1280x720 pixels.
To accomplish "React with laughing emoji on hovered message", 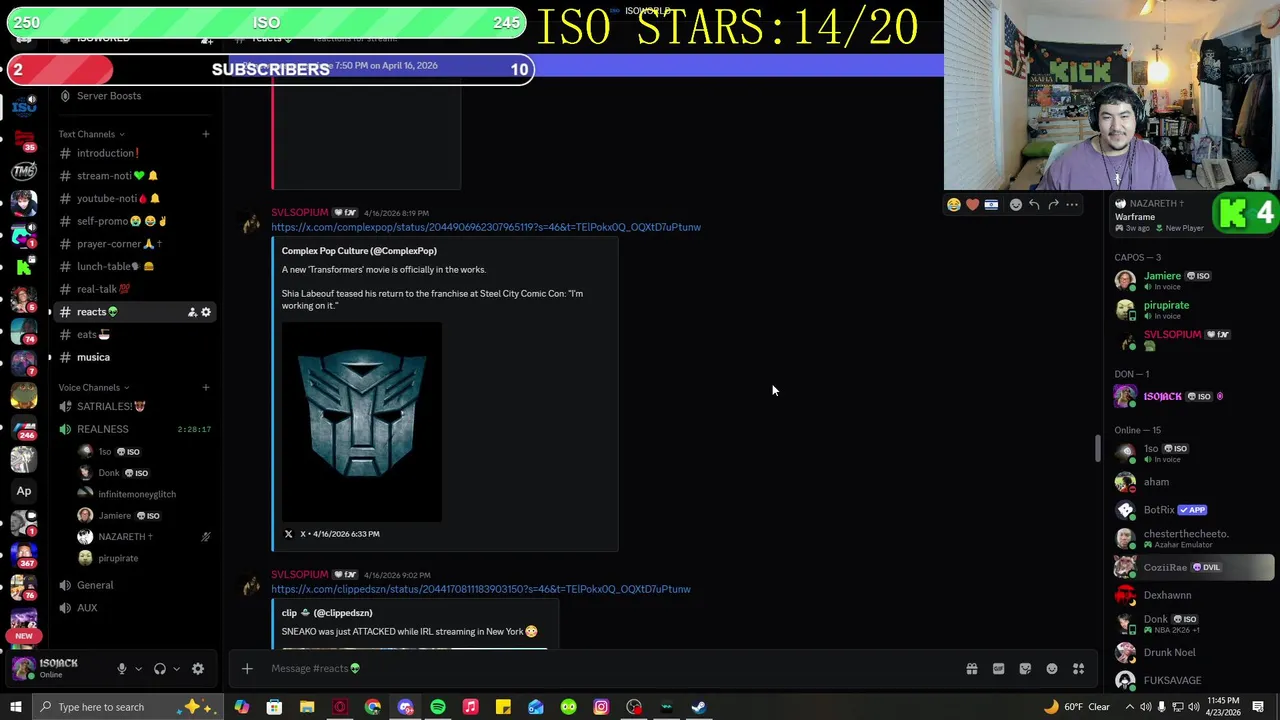I will coord(954,205).
